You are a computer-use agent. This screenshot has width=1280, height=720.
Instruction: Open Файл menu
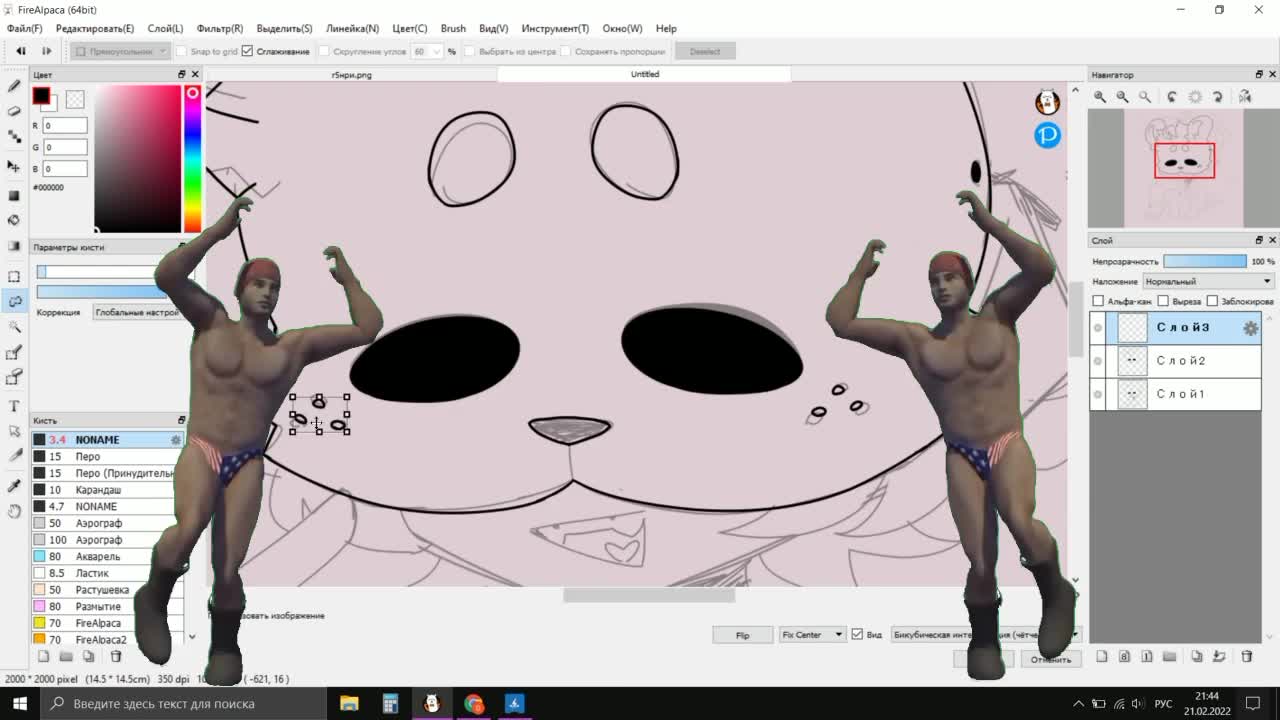click(x=24, y=28)
